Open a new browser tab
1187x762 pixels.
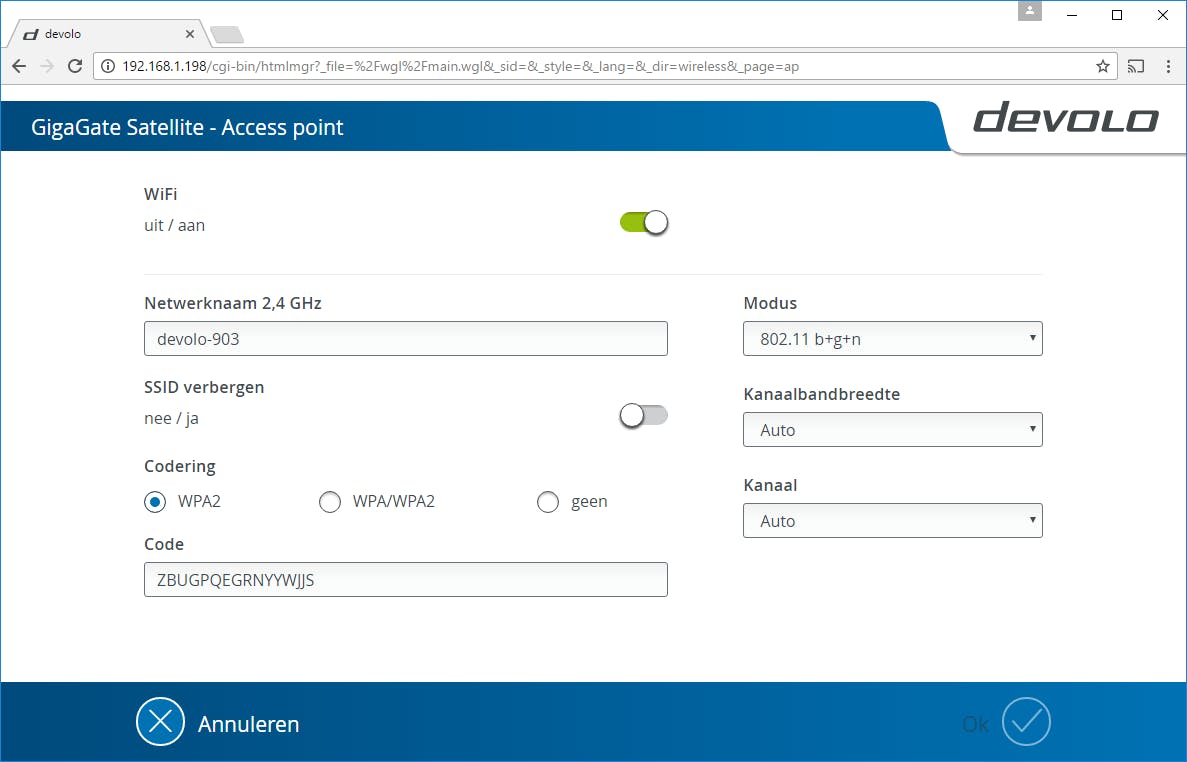[226, 34]
